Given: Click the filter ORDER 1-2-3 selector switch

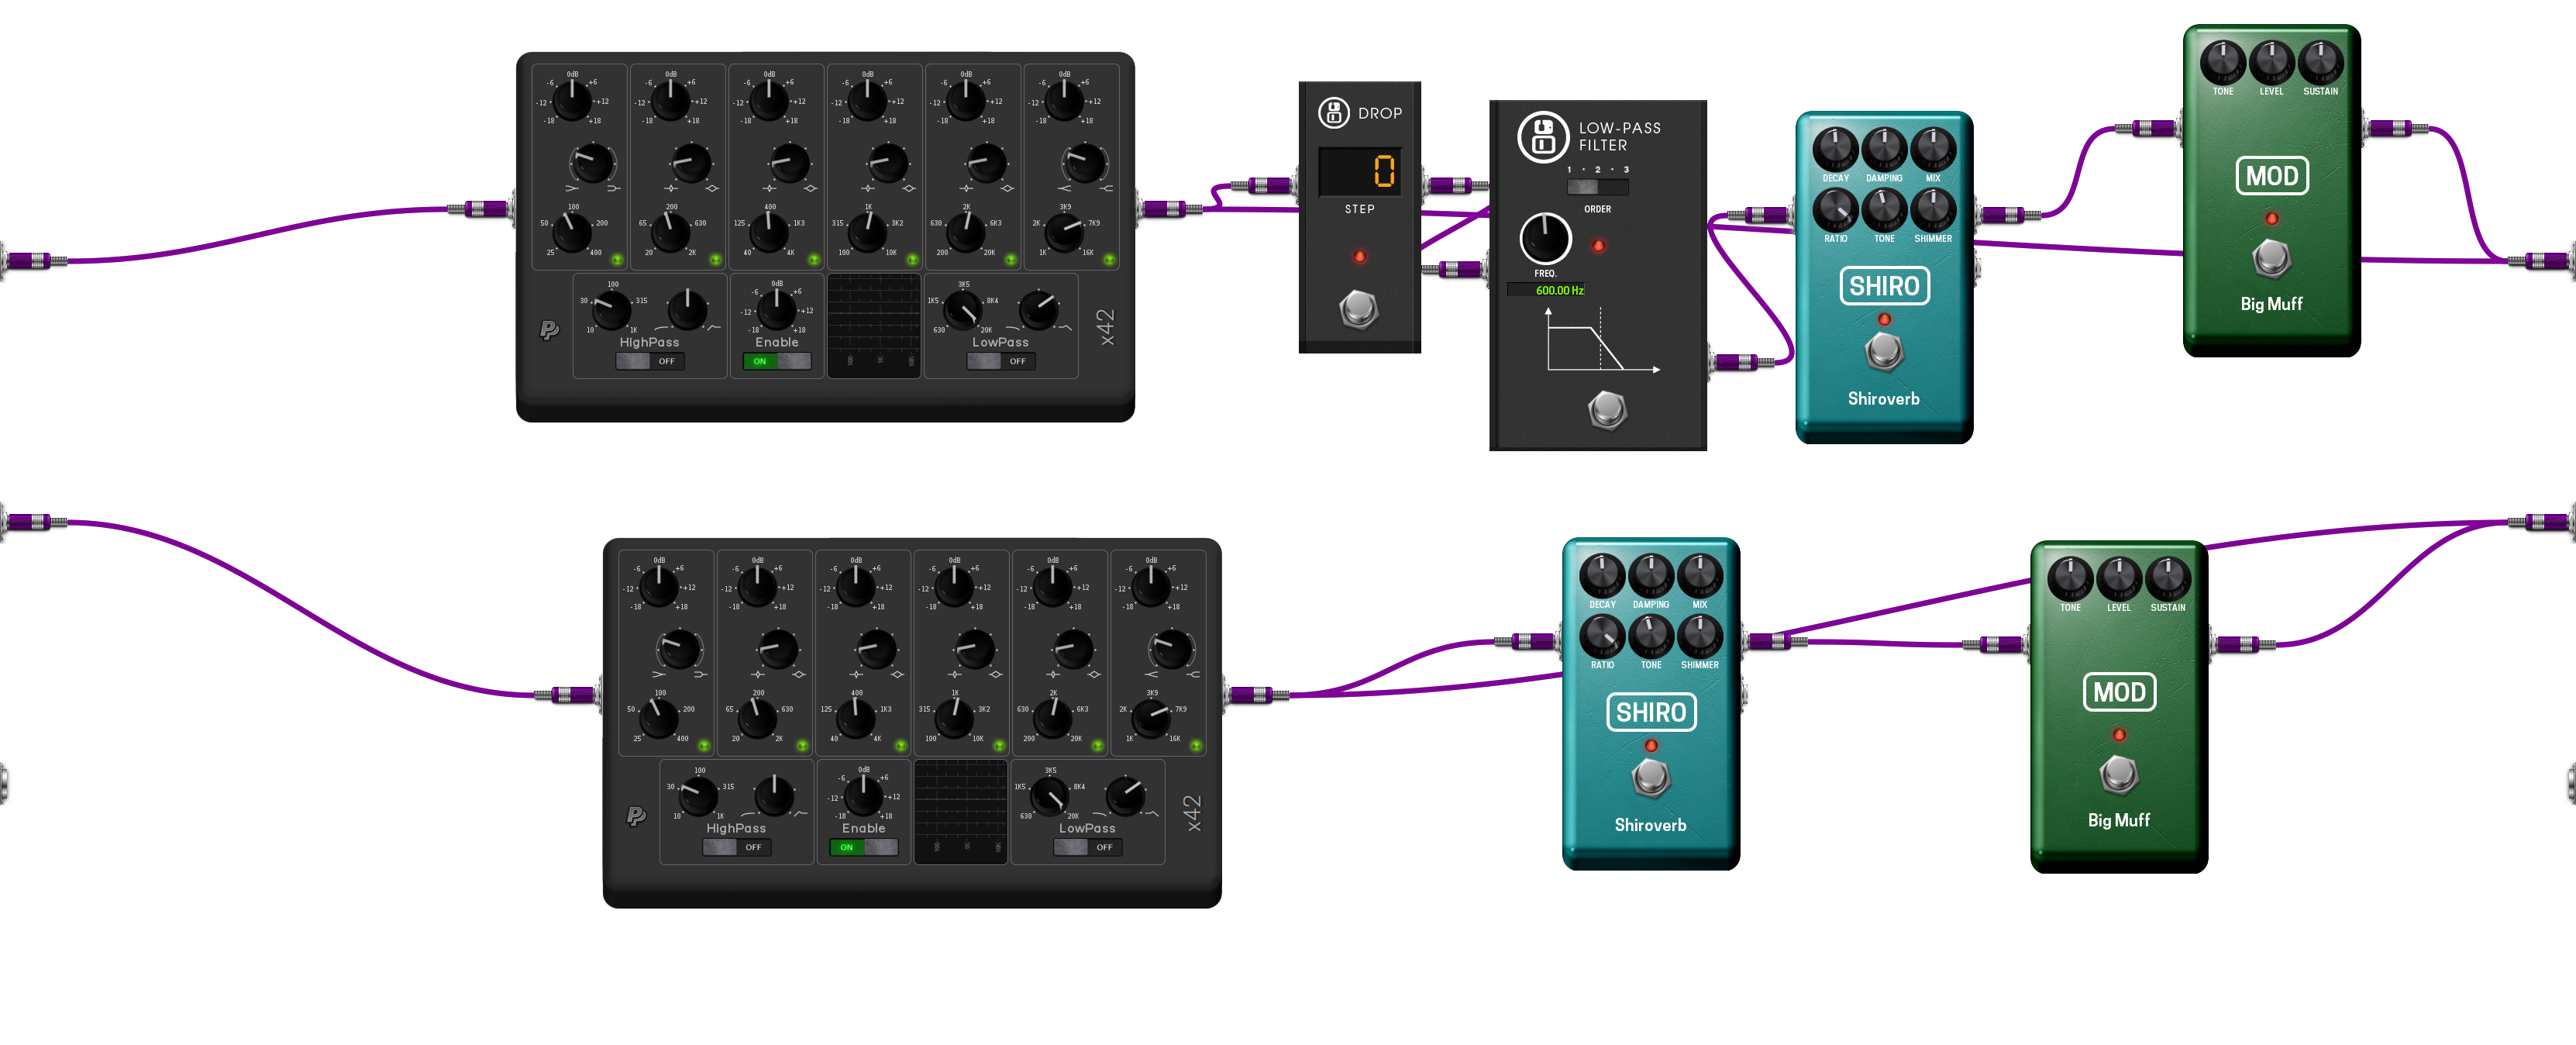Looking at the screenshot, I should click(x=1597, y=187).
